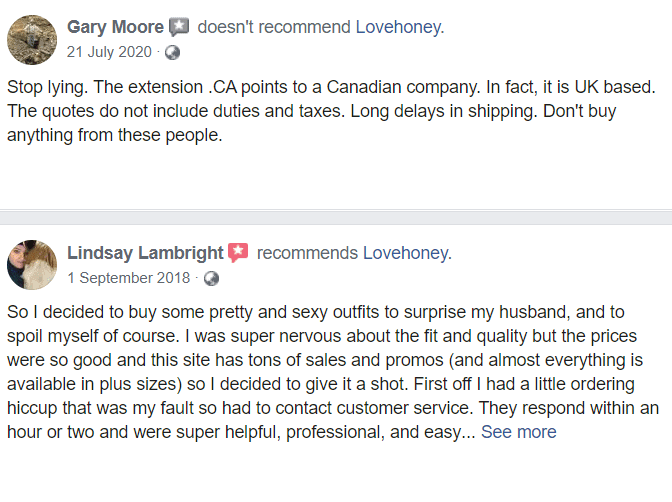
Task: Open Lindsay Lambright's profile name link
Action: pyautogui.click(x=145, y=253)
